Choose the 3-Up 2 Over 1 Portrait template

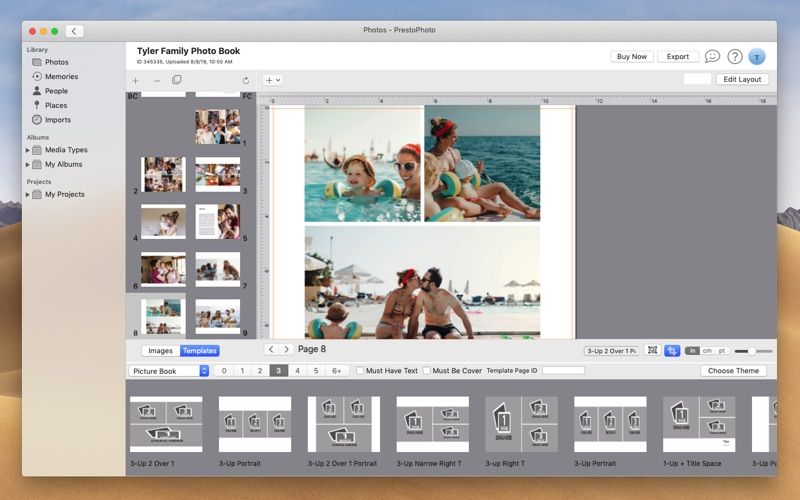pyautogui.click(x=344, y=424)
